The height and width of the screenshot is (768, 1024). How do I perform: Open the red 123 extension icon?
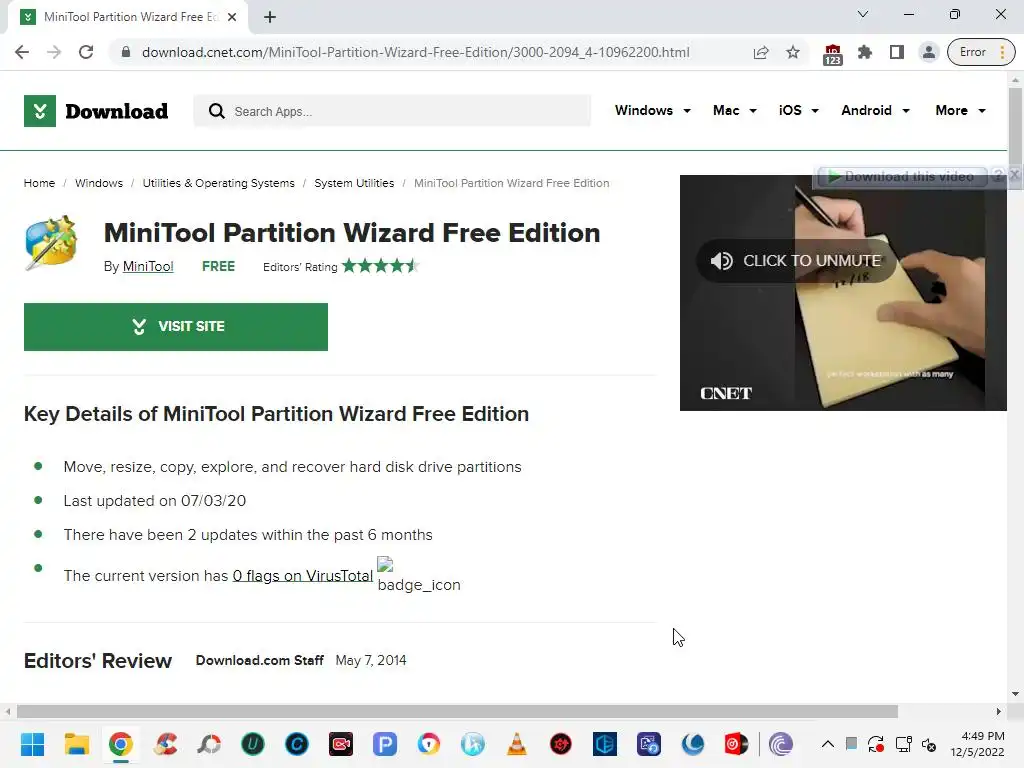[833, 54]
